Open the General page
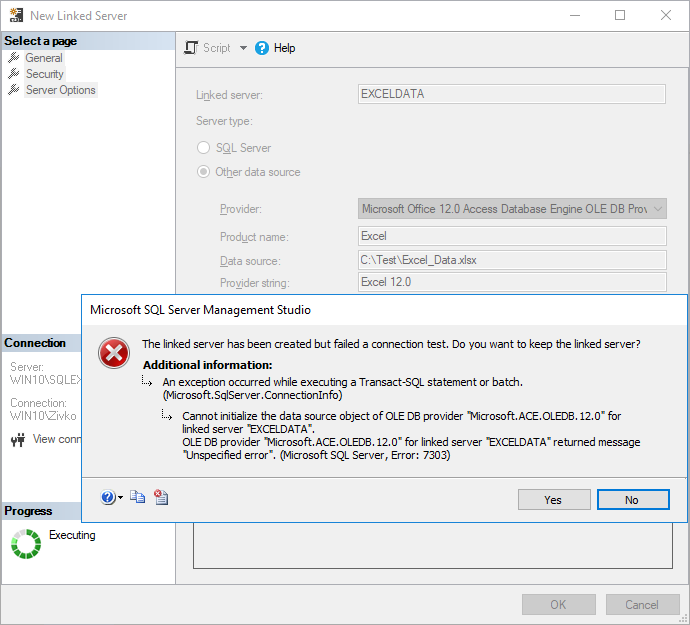 tap(44, 58)
